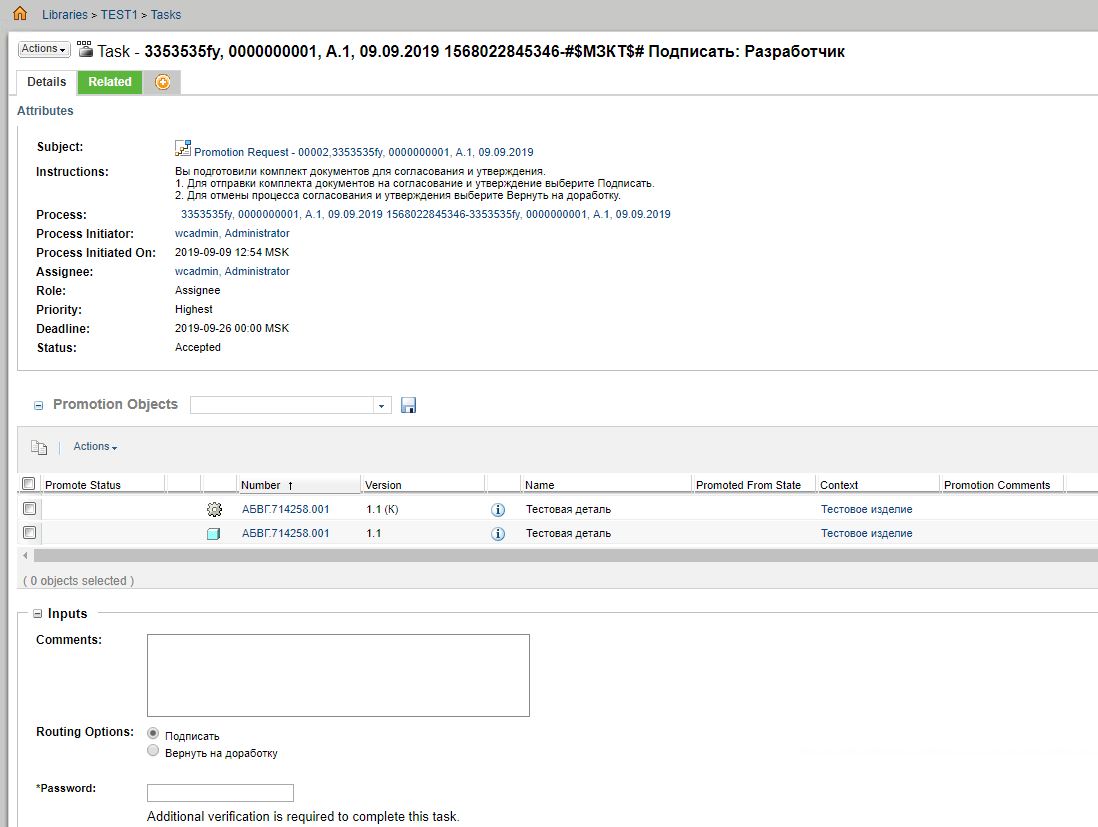This screenshot has height=827, width=1098.
Task: Click the copy icon in the Promotion Objects toolbar
Action: [39, 447]
